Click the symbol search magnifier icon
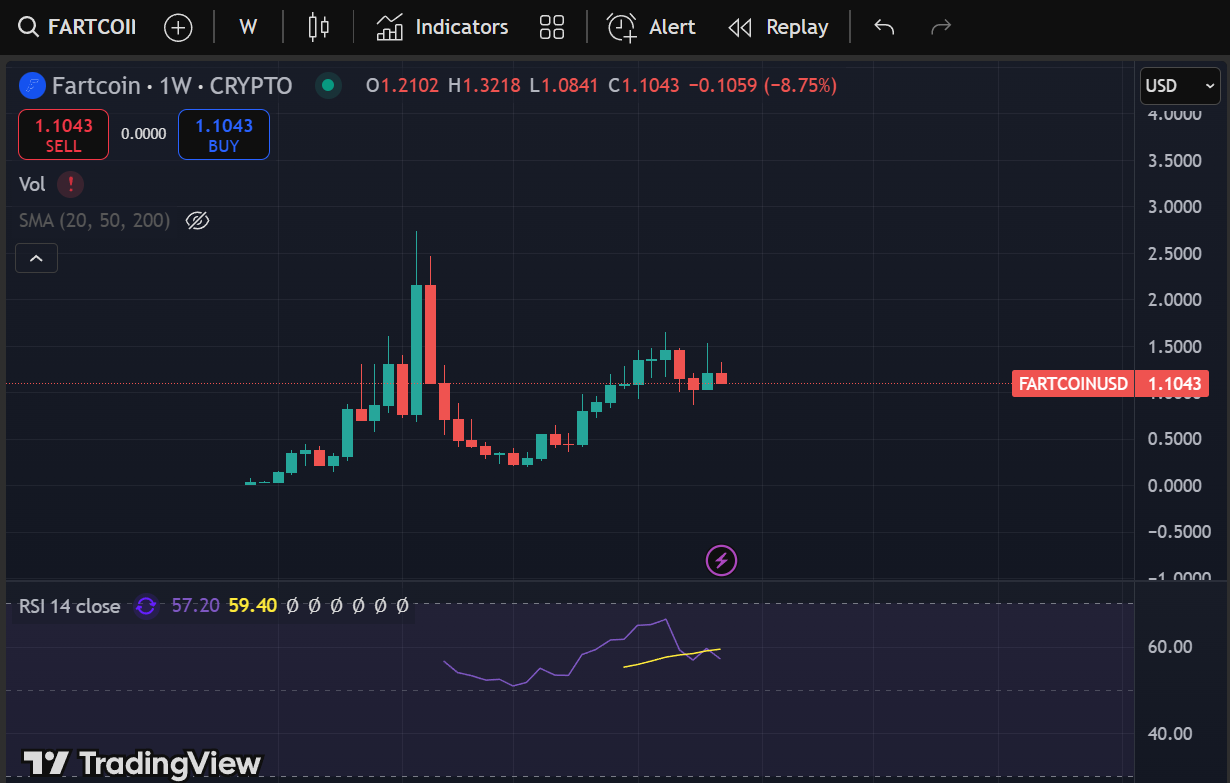The height and width of the screenshot is (783, 1230). 30,27
